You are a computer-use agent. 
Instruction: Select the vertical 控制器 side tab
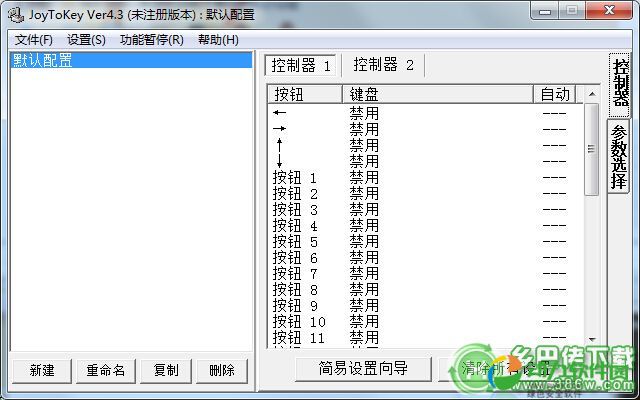click(621, 80)
